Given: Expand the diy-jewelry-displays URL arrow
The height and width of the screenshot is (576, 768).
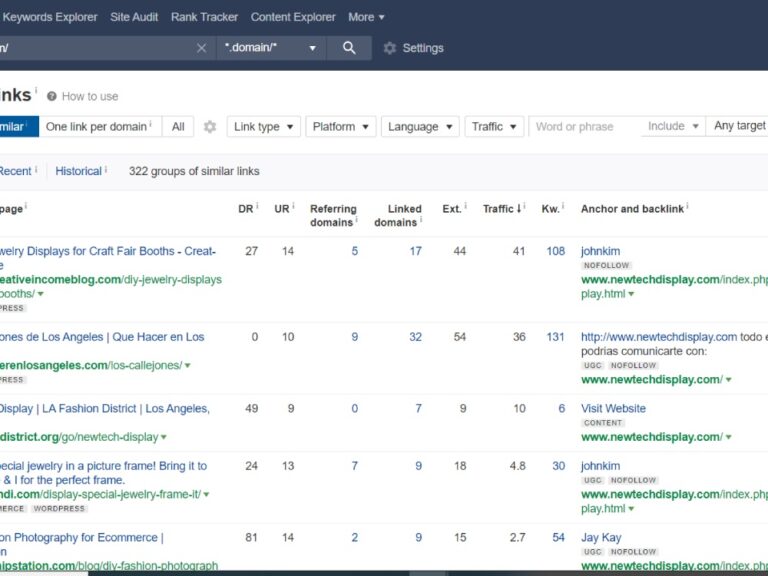Looking at the screenshot, I should click(x=41, y=294).
